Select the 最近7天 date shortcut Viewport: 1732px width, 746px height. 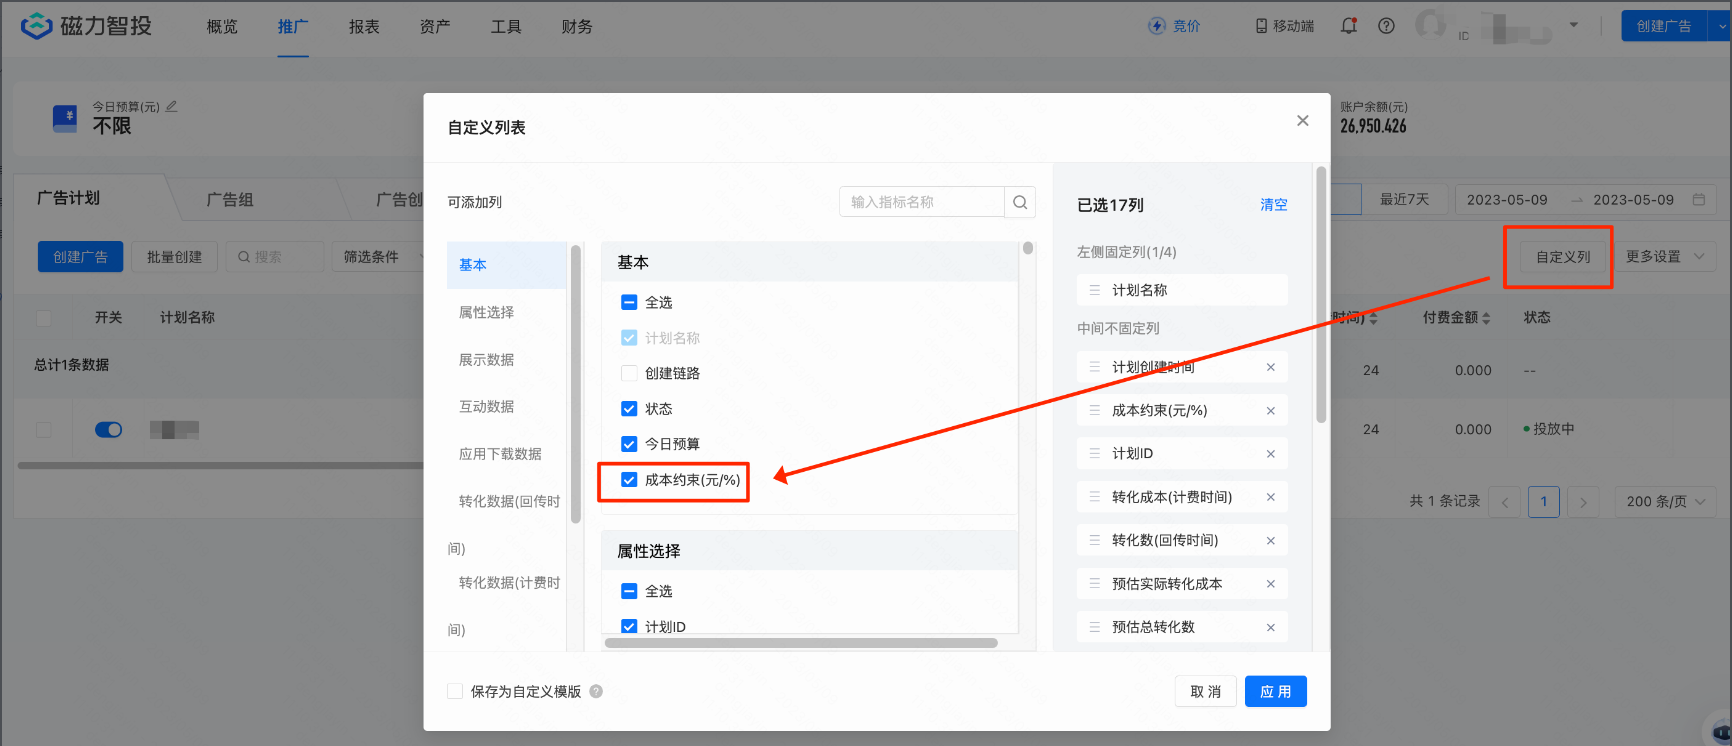pos(1404,200)
